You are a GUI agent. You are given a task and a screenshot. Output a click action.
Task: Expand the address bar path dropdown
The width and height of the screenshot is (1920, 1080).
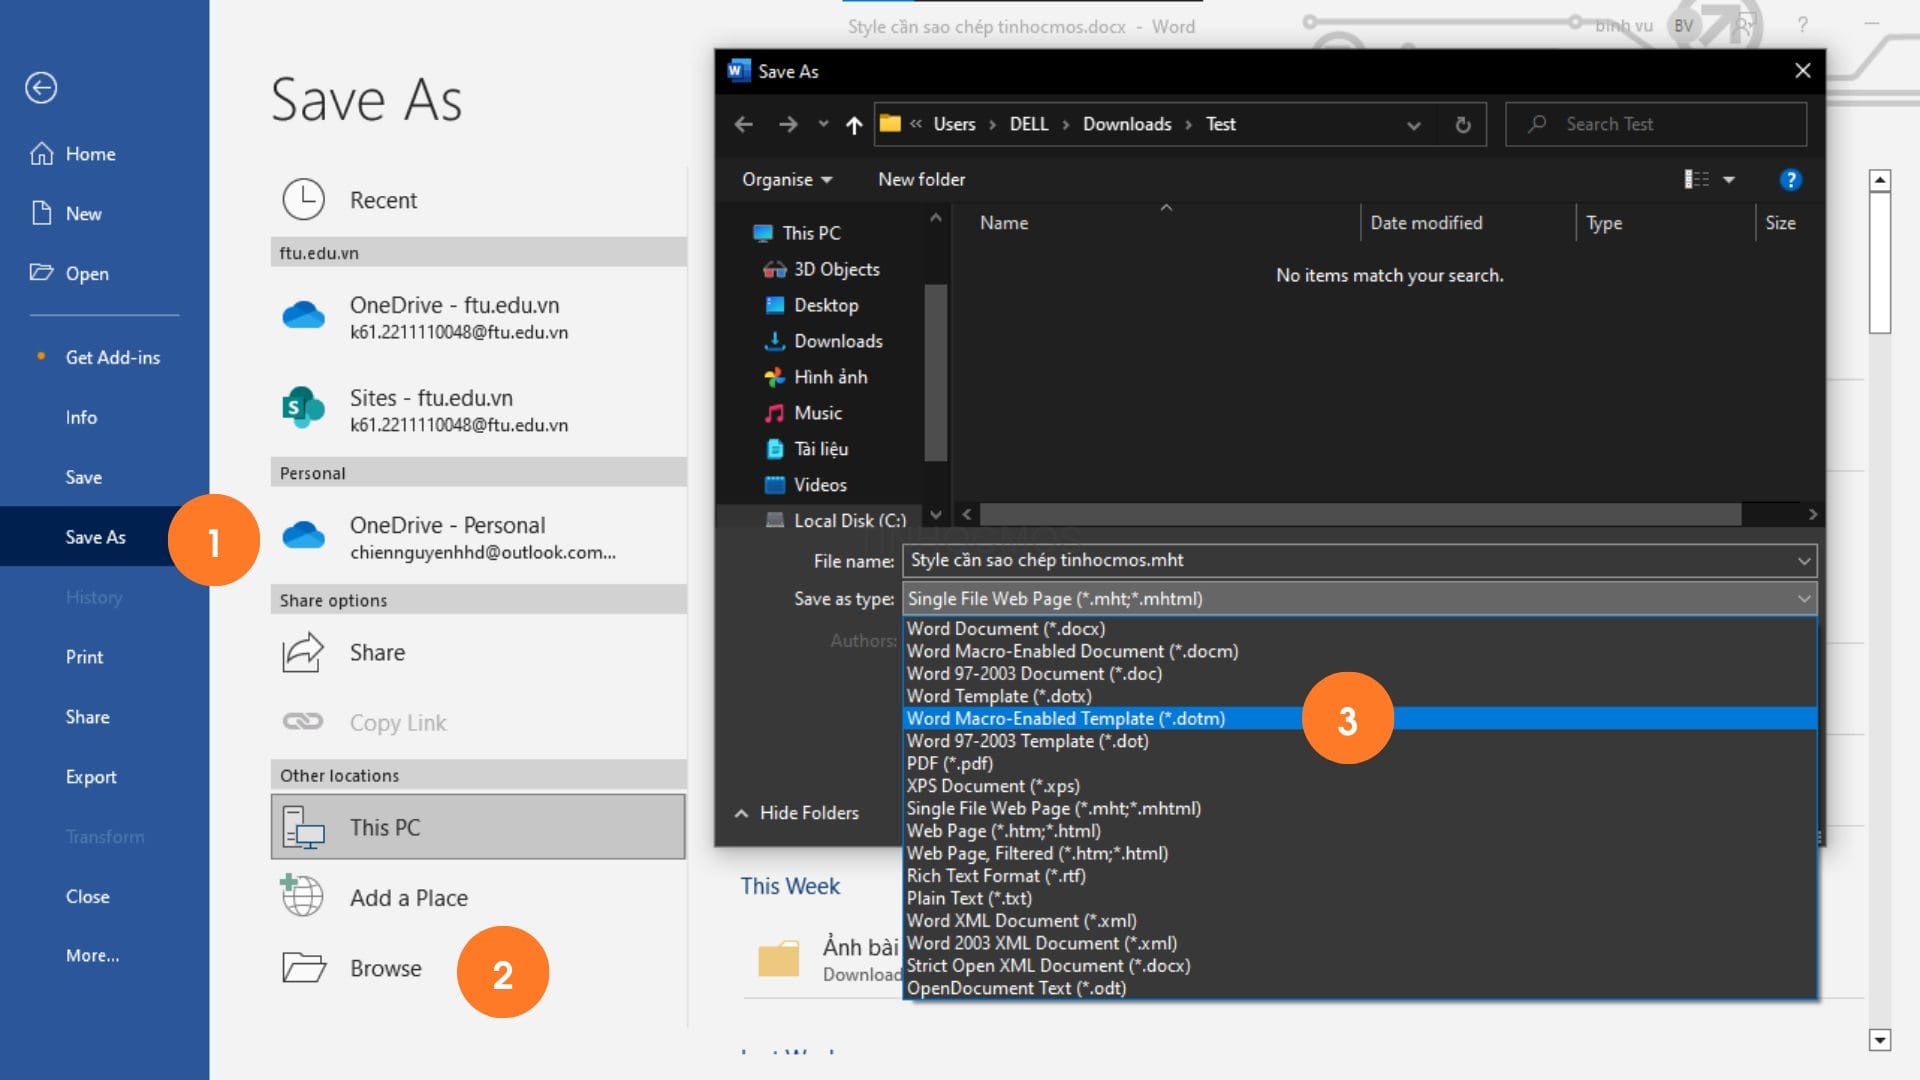click(x=1413, y=125)
